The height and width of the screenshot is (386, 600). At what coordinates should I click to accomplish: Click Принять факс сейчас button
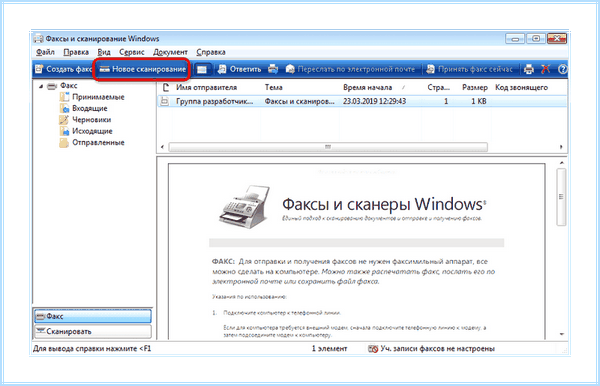click(470, 69)
